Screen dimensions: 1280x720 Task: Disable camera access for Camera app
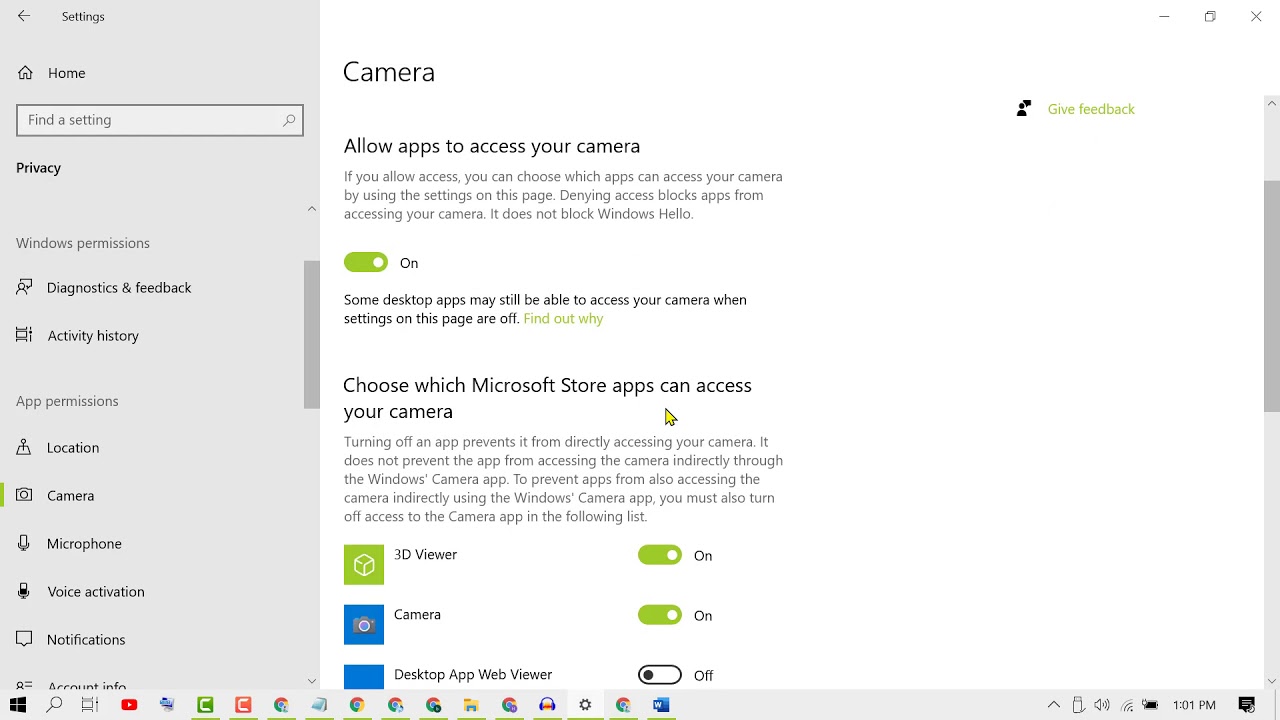point(660,615)
